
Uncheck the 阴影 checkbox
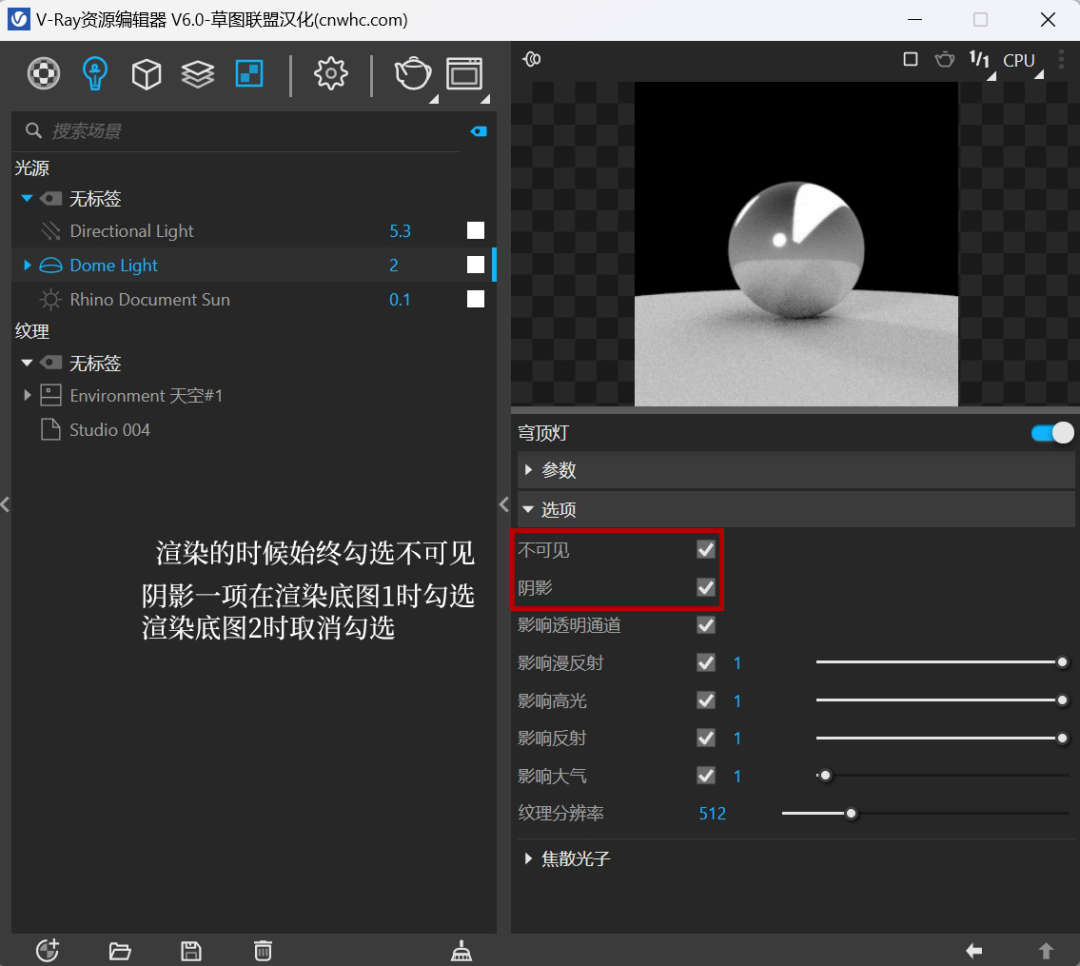point(705,587)
